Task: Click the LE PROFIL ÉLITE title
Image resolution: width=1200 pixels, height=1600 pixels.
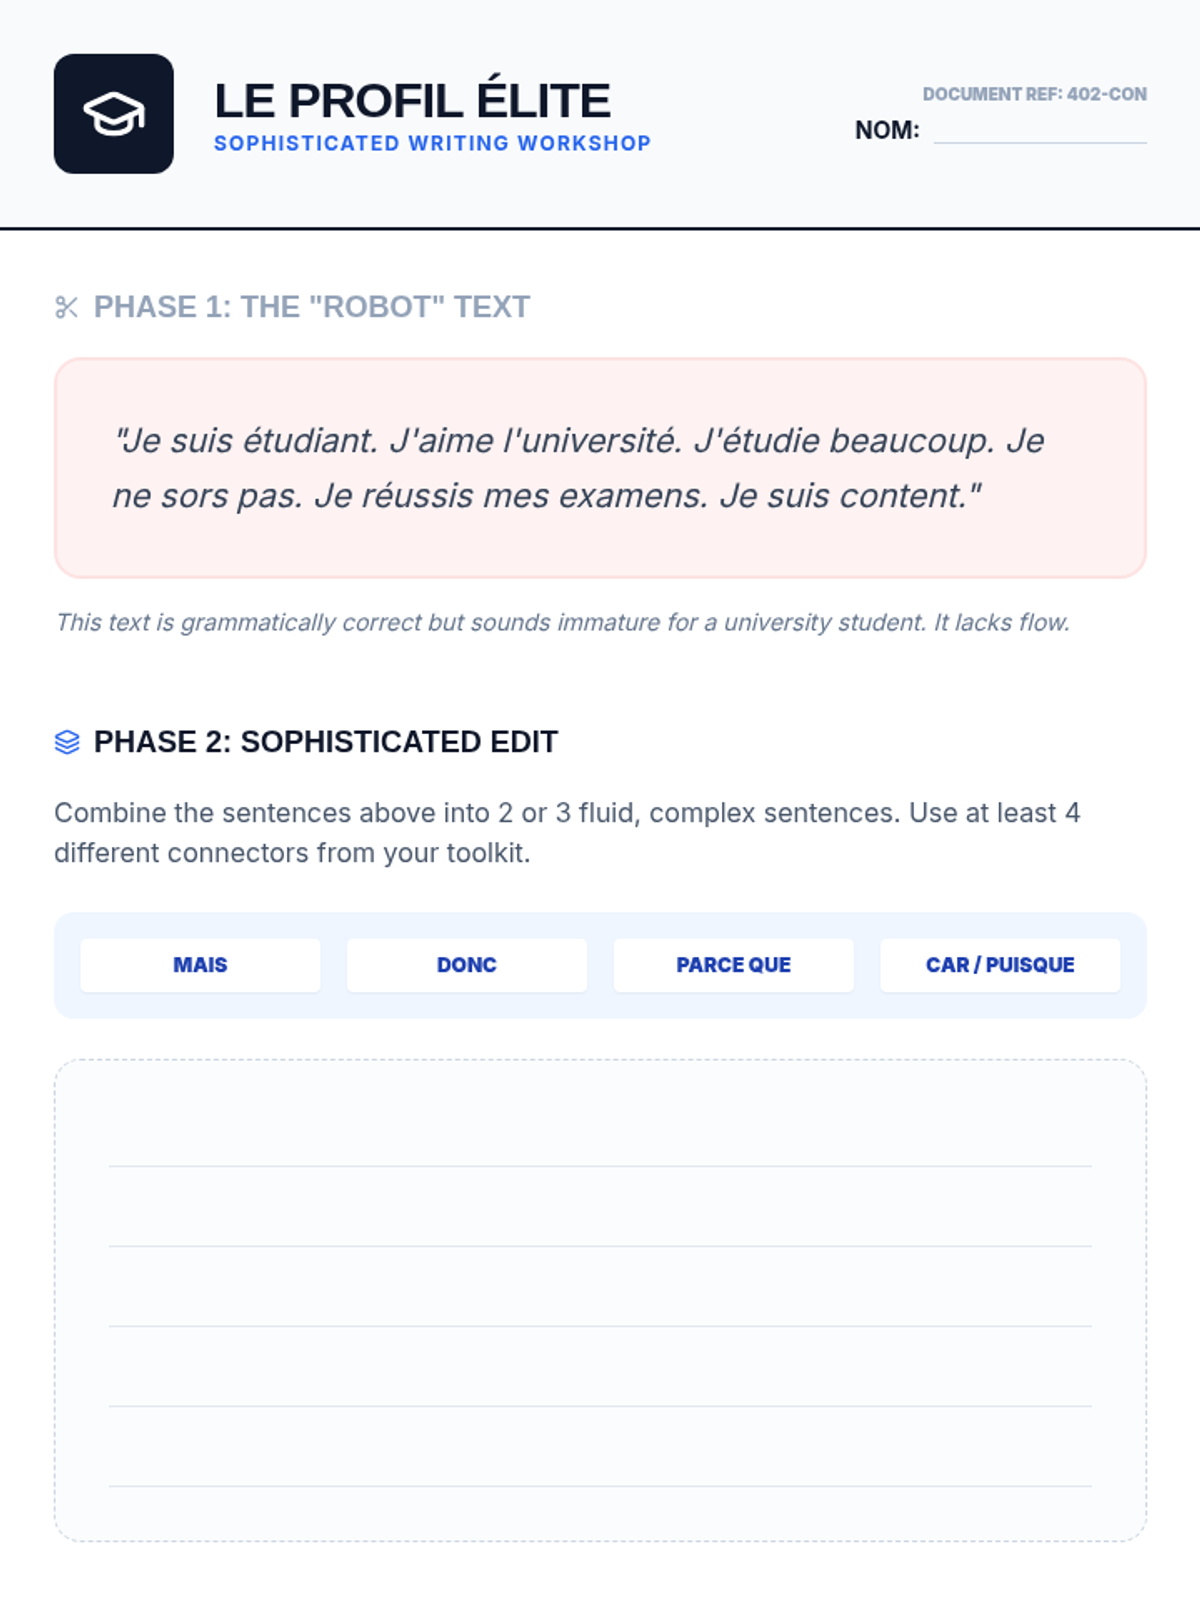Action: coord(412,101)
